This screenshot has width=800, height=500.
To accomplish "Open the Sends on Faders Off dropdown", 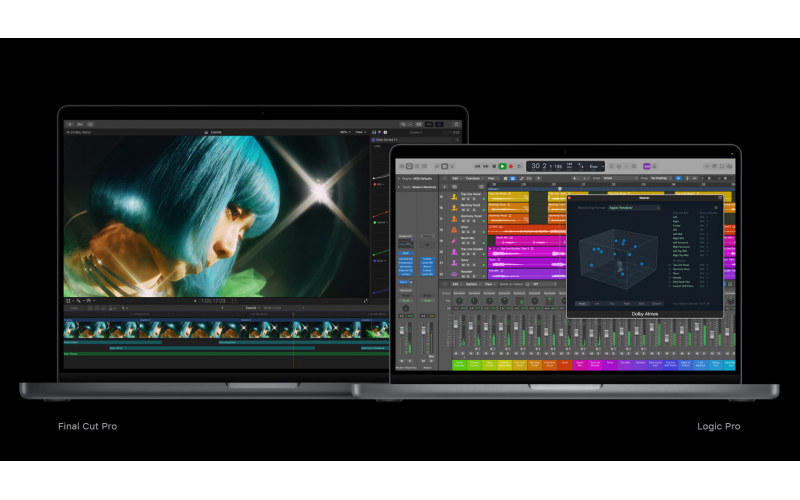I will (x=544, y=284).
